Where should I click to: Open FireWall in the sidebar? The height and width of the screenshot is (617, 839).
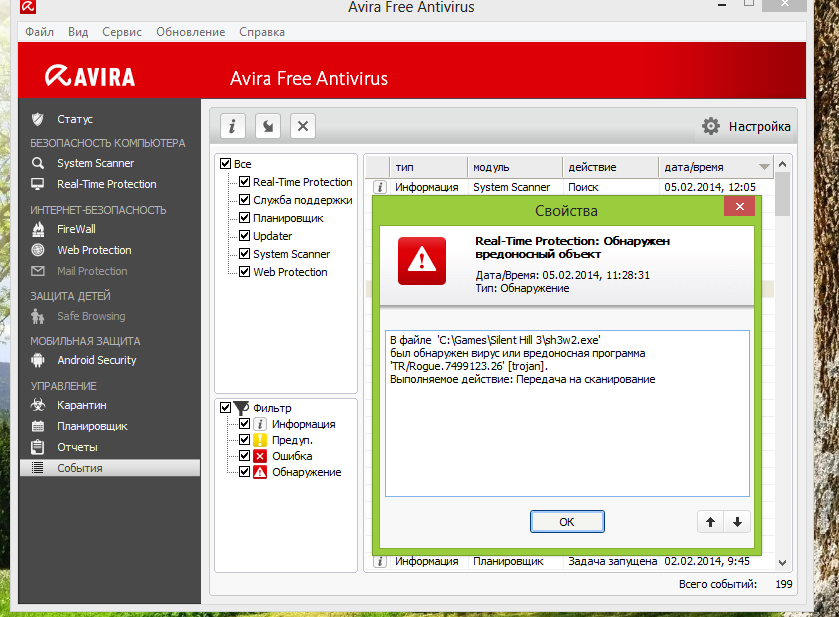pos(76,229)
